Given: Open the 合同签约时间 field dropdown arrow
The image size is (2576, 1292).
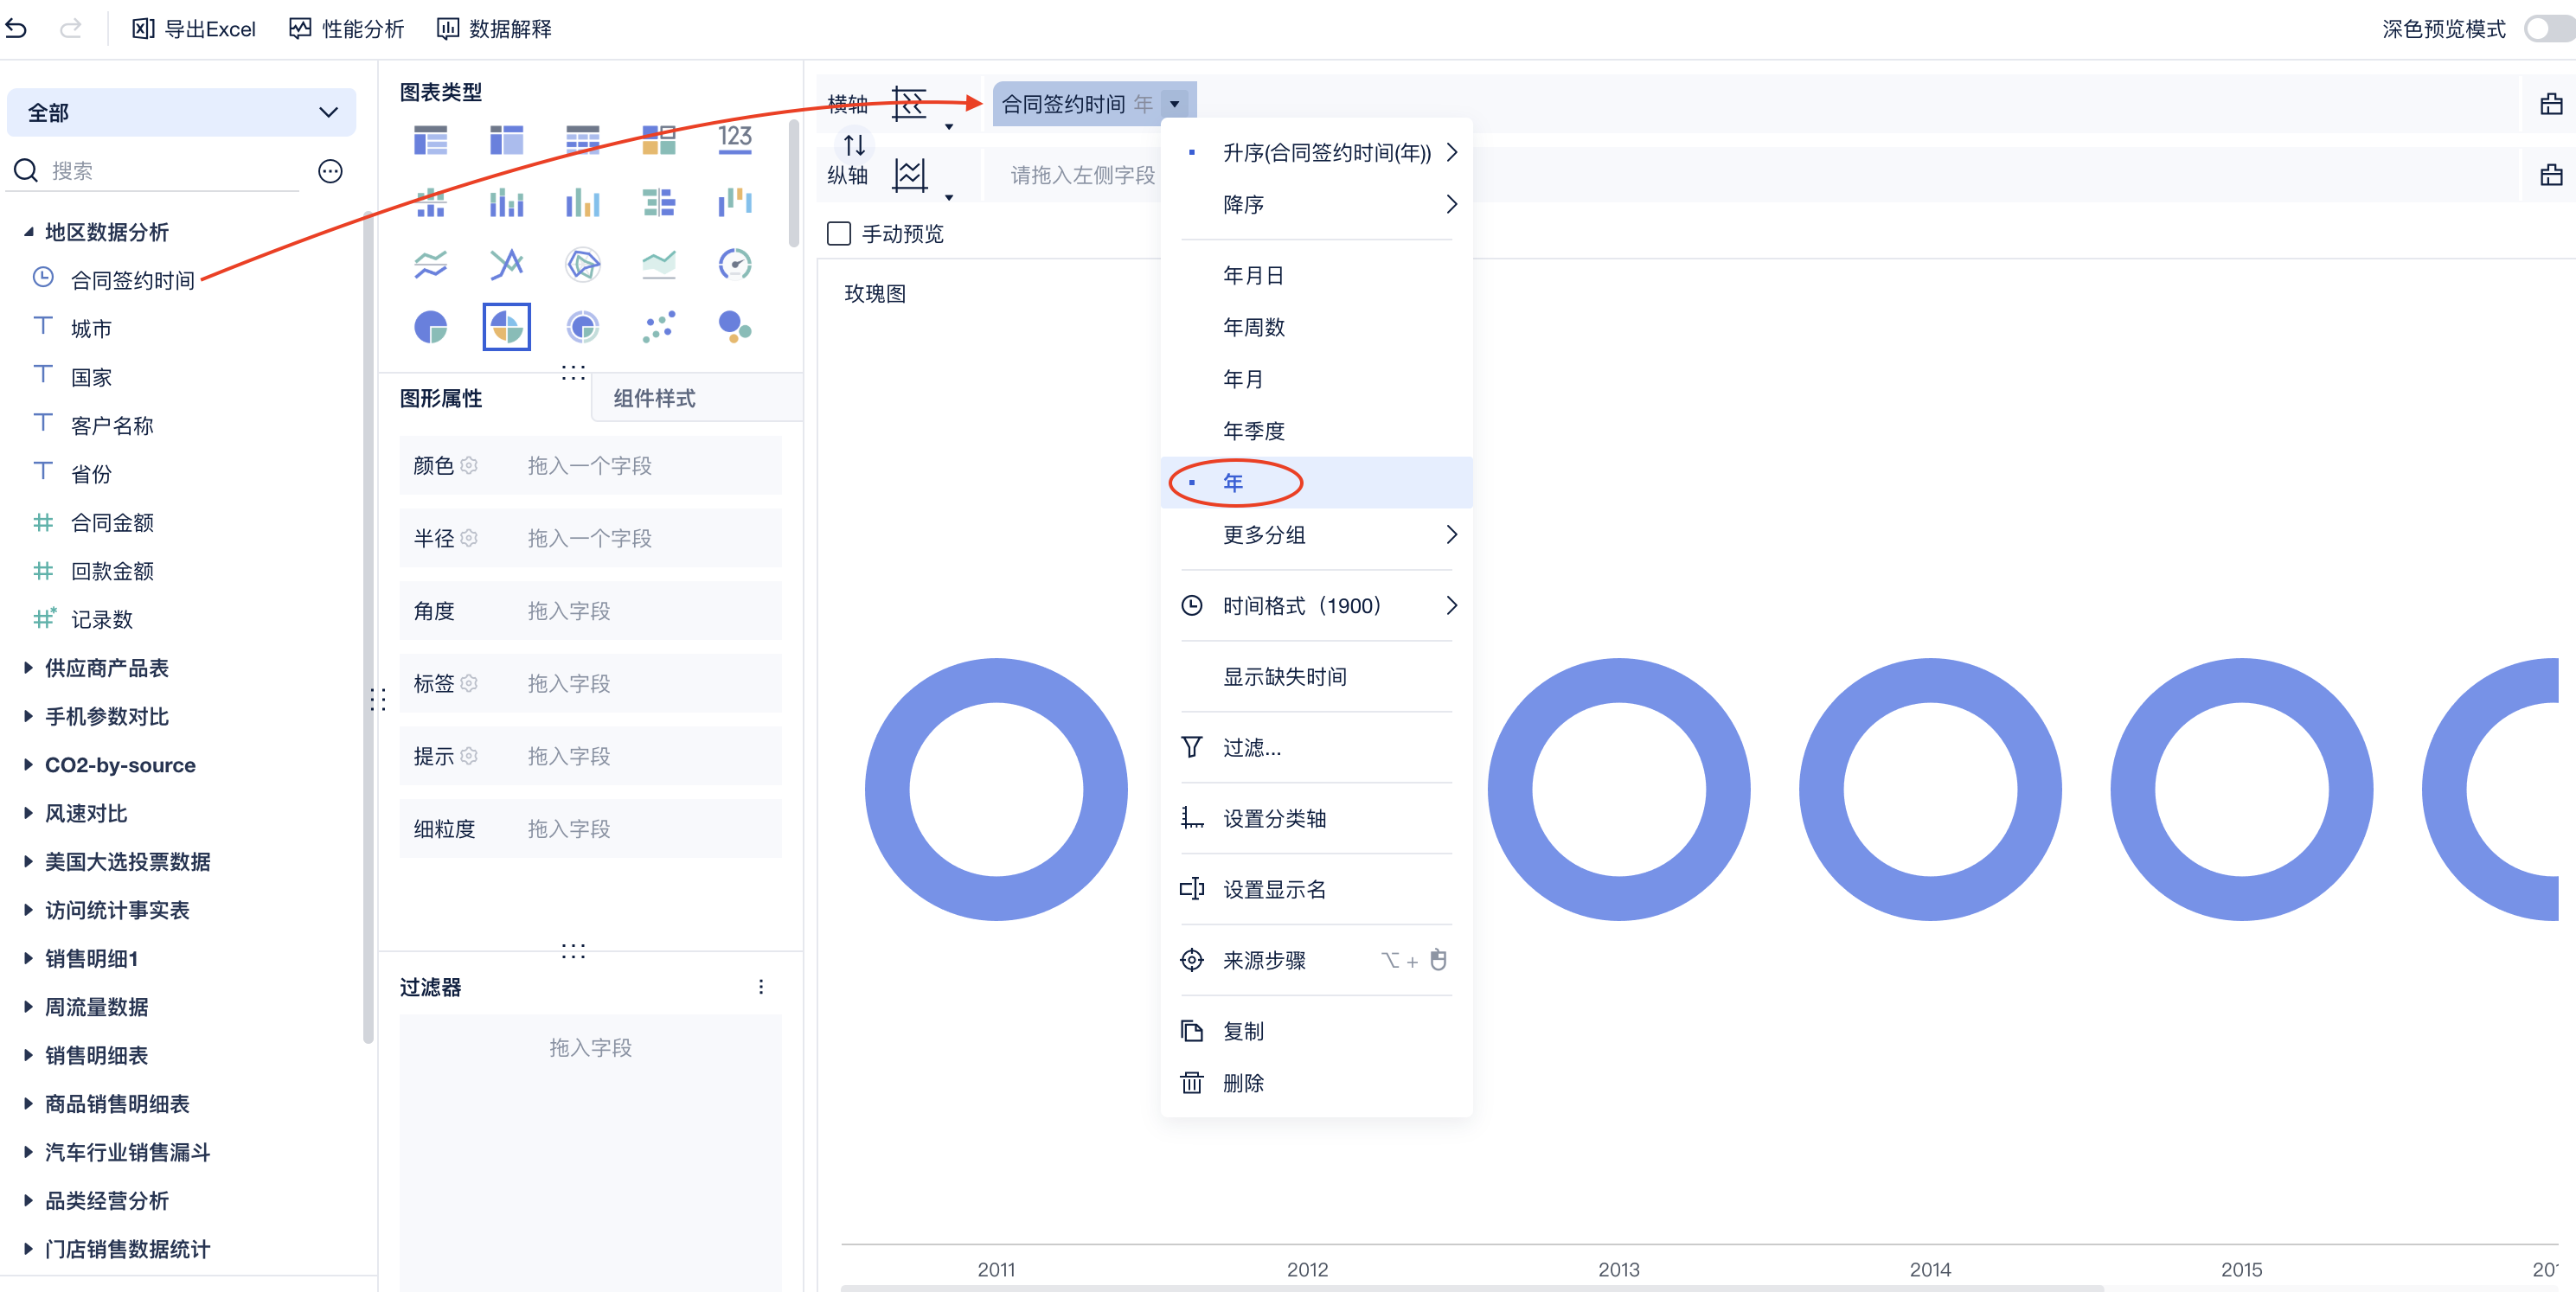Looking at the screenshot, I should pyautogui.click(x=1175, y=104).
